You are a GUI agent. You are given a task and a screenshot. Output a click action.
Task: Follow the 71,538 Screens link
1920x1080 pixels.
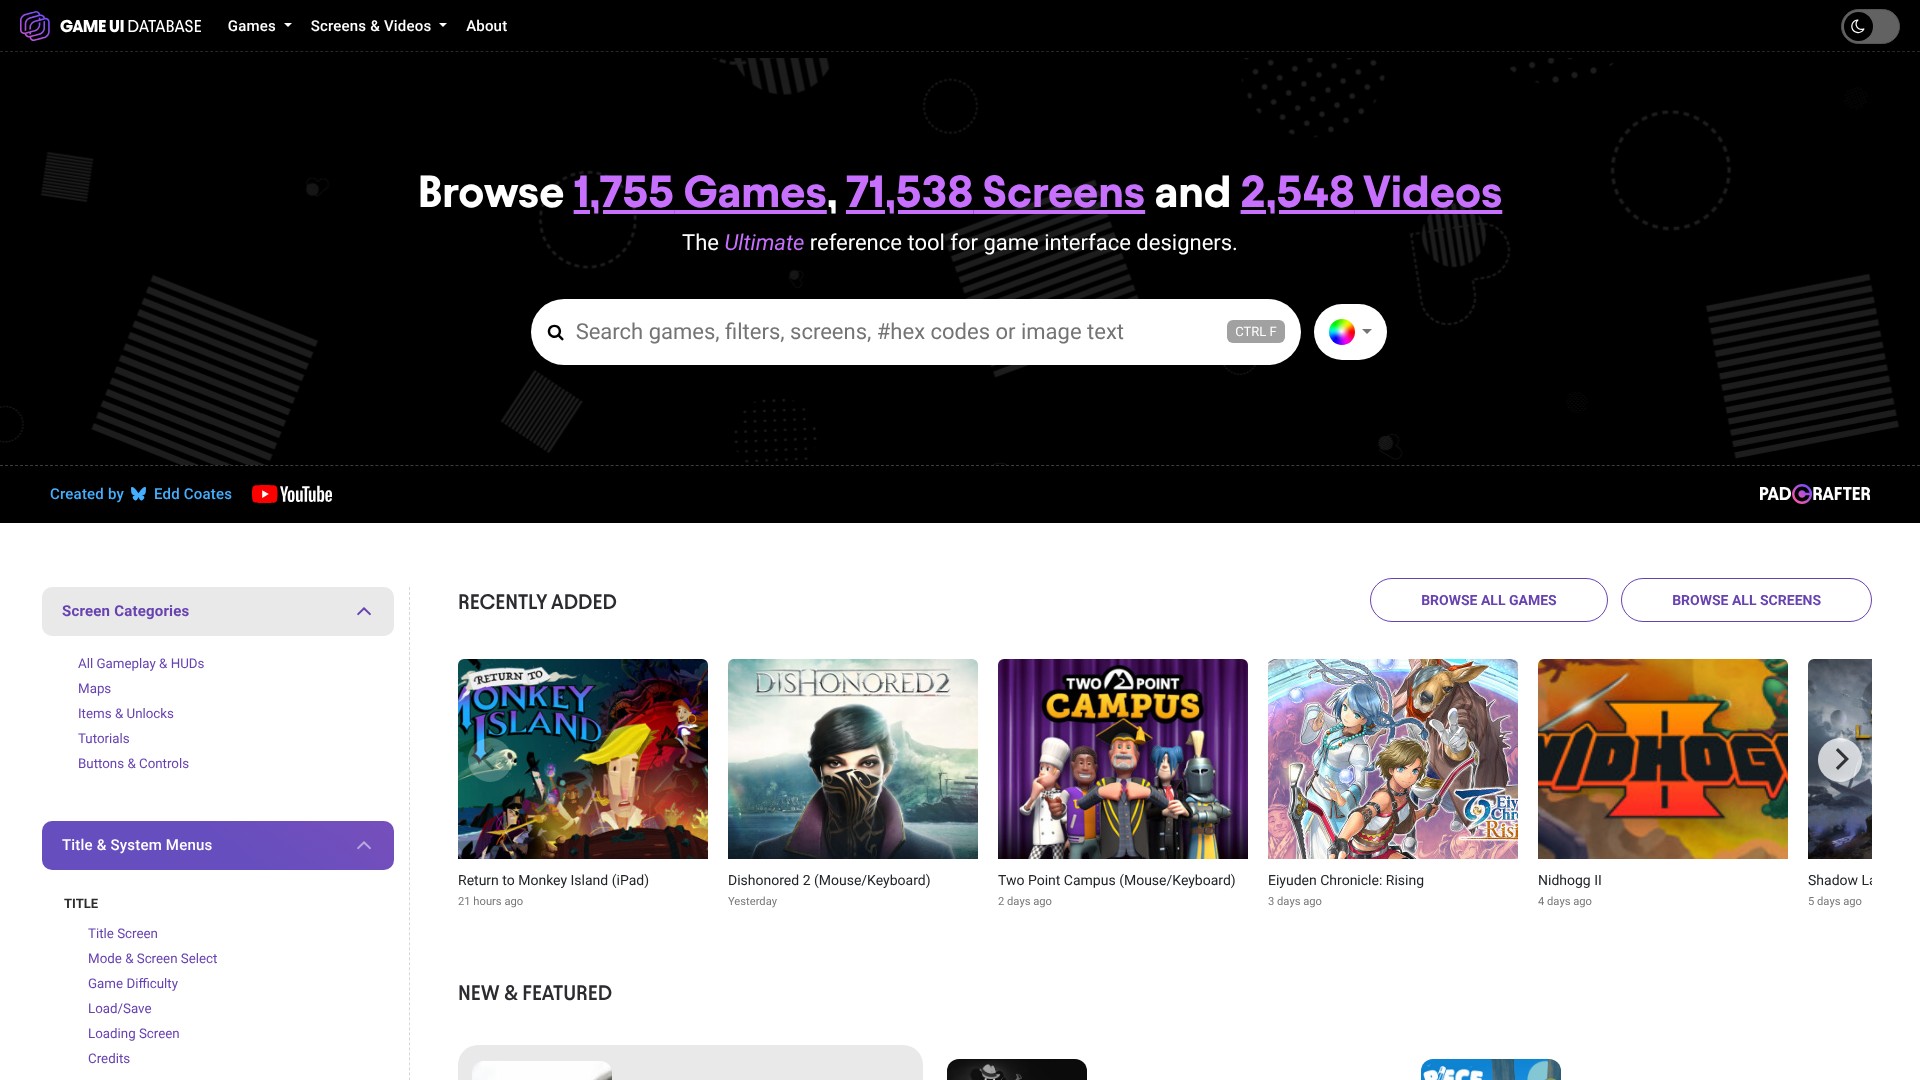tap(995, 192)
